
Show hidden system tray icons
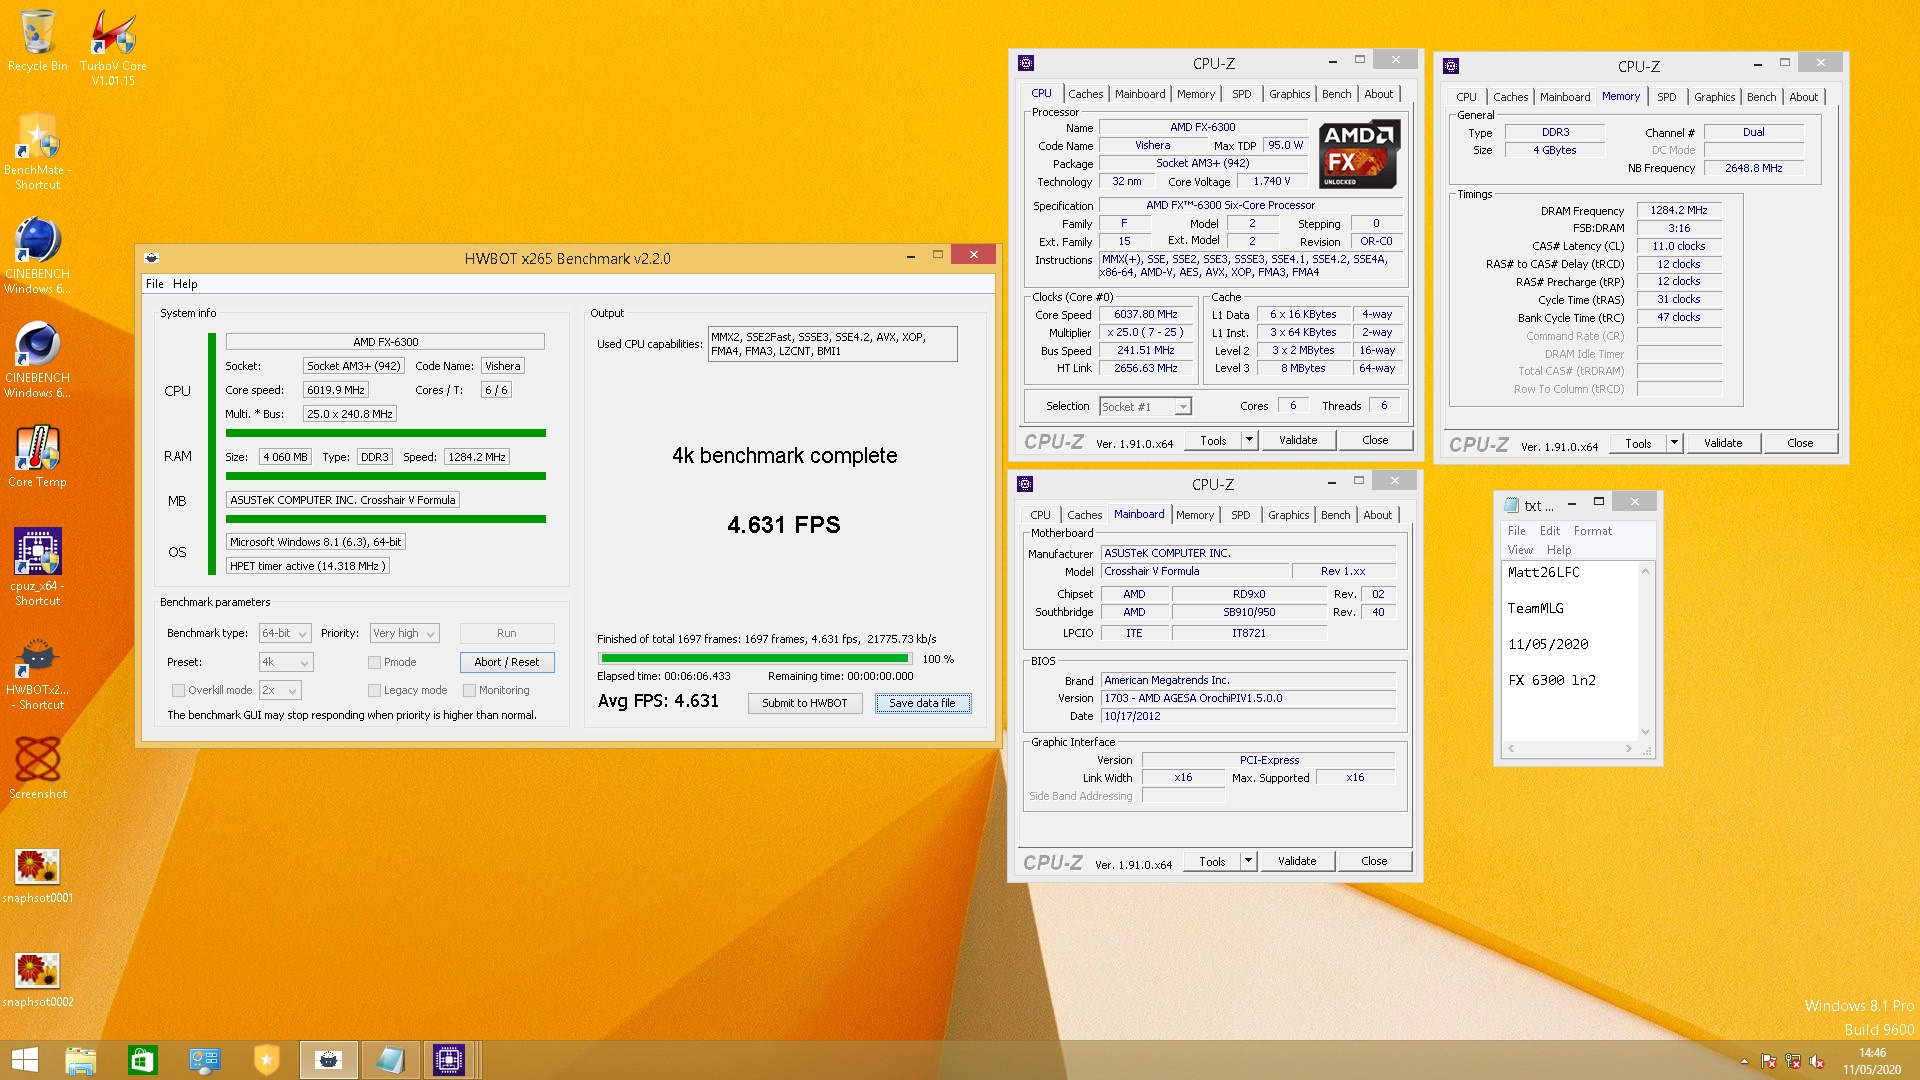click(1744, 1061)
